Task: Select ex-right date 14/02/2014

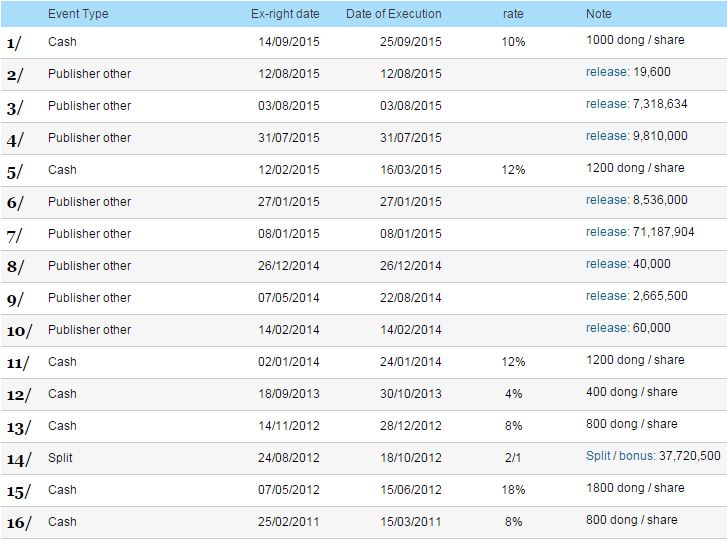Action: 289,330
